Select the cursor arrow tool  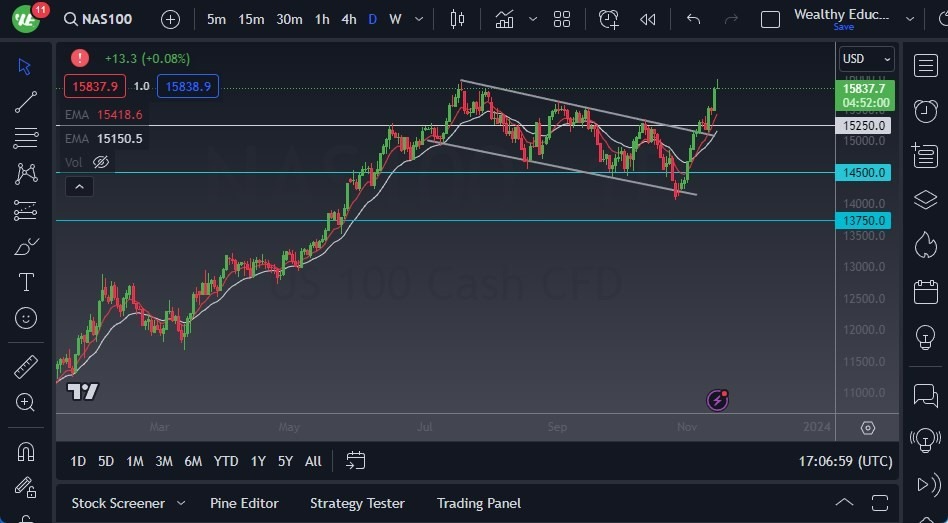coord(25,67)
